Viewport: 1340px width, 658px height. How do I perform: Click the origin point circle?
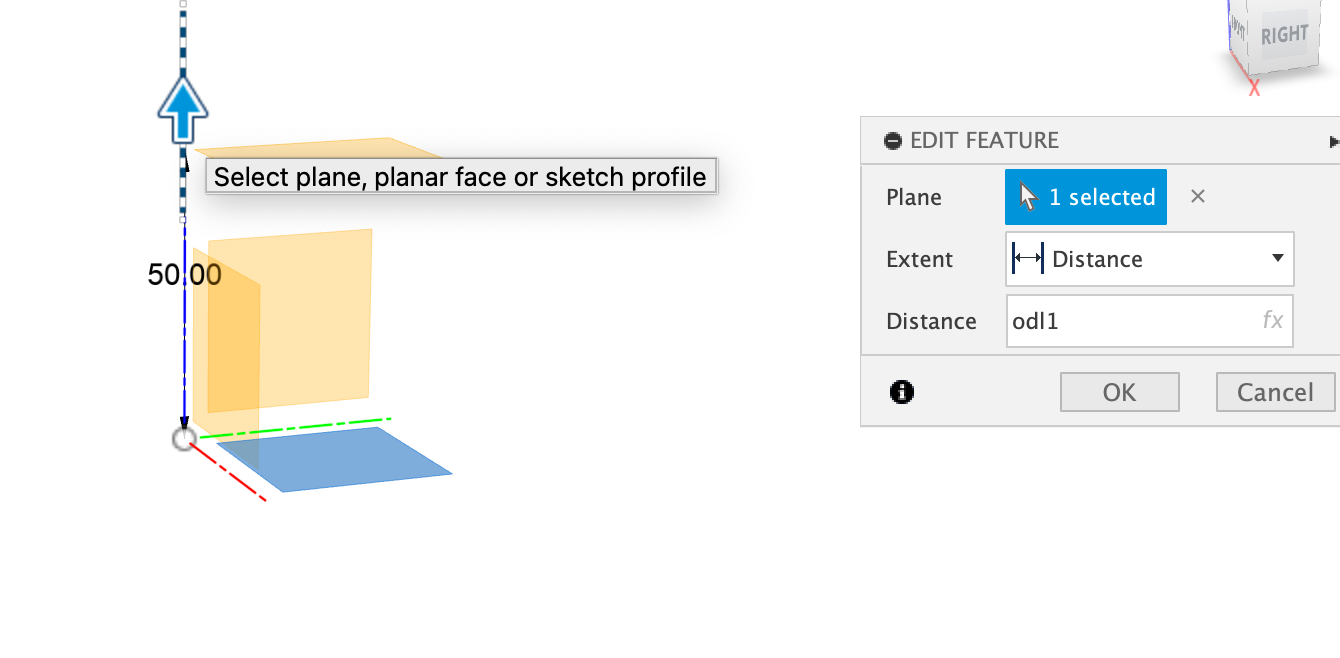(x=184, y=439)
